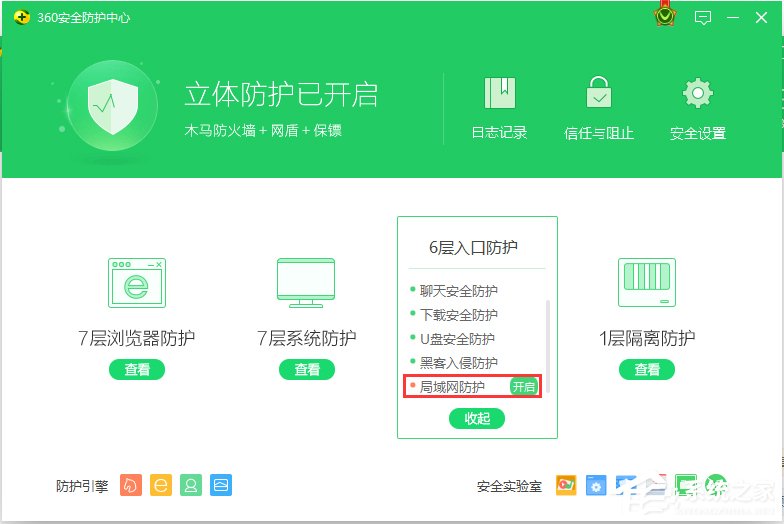
Task: Open the feedback message icon in title bar
Action: [703, 18]
